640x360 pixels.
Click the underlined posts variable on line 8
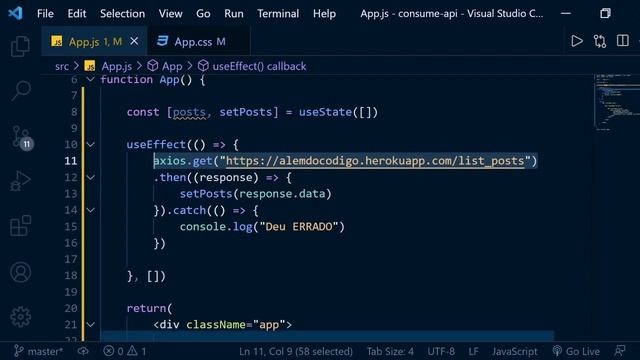[x=189, y=112]
